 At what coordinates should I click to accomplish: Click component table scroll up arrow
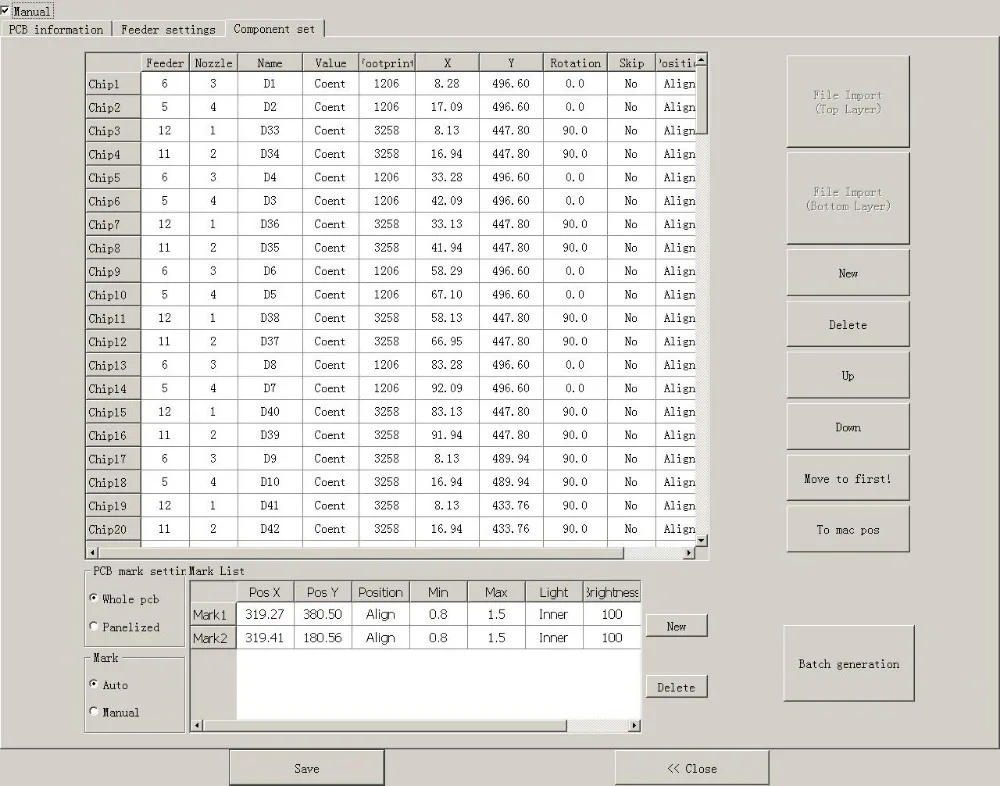[702, 59]
